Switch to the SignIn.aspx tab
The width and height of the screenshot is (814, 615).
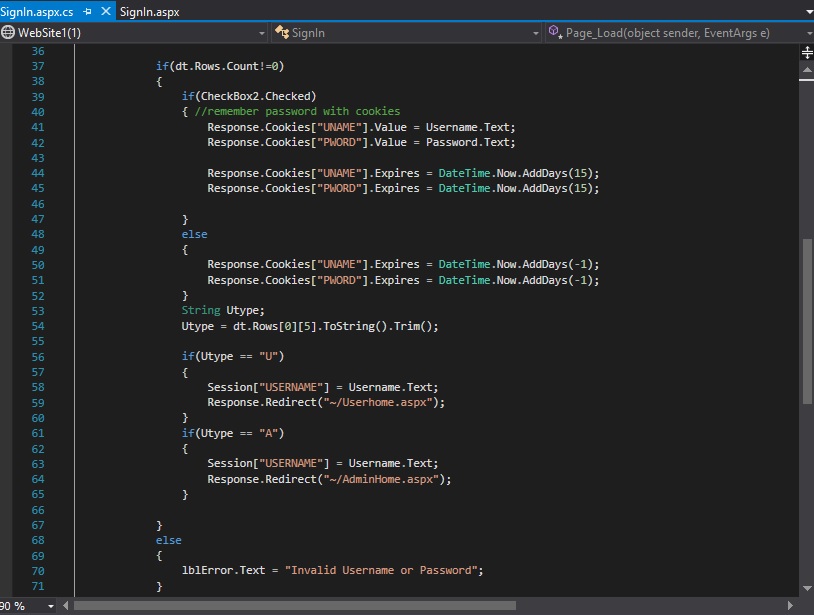point(148,12)
